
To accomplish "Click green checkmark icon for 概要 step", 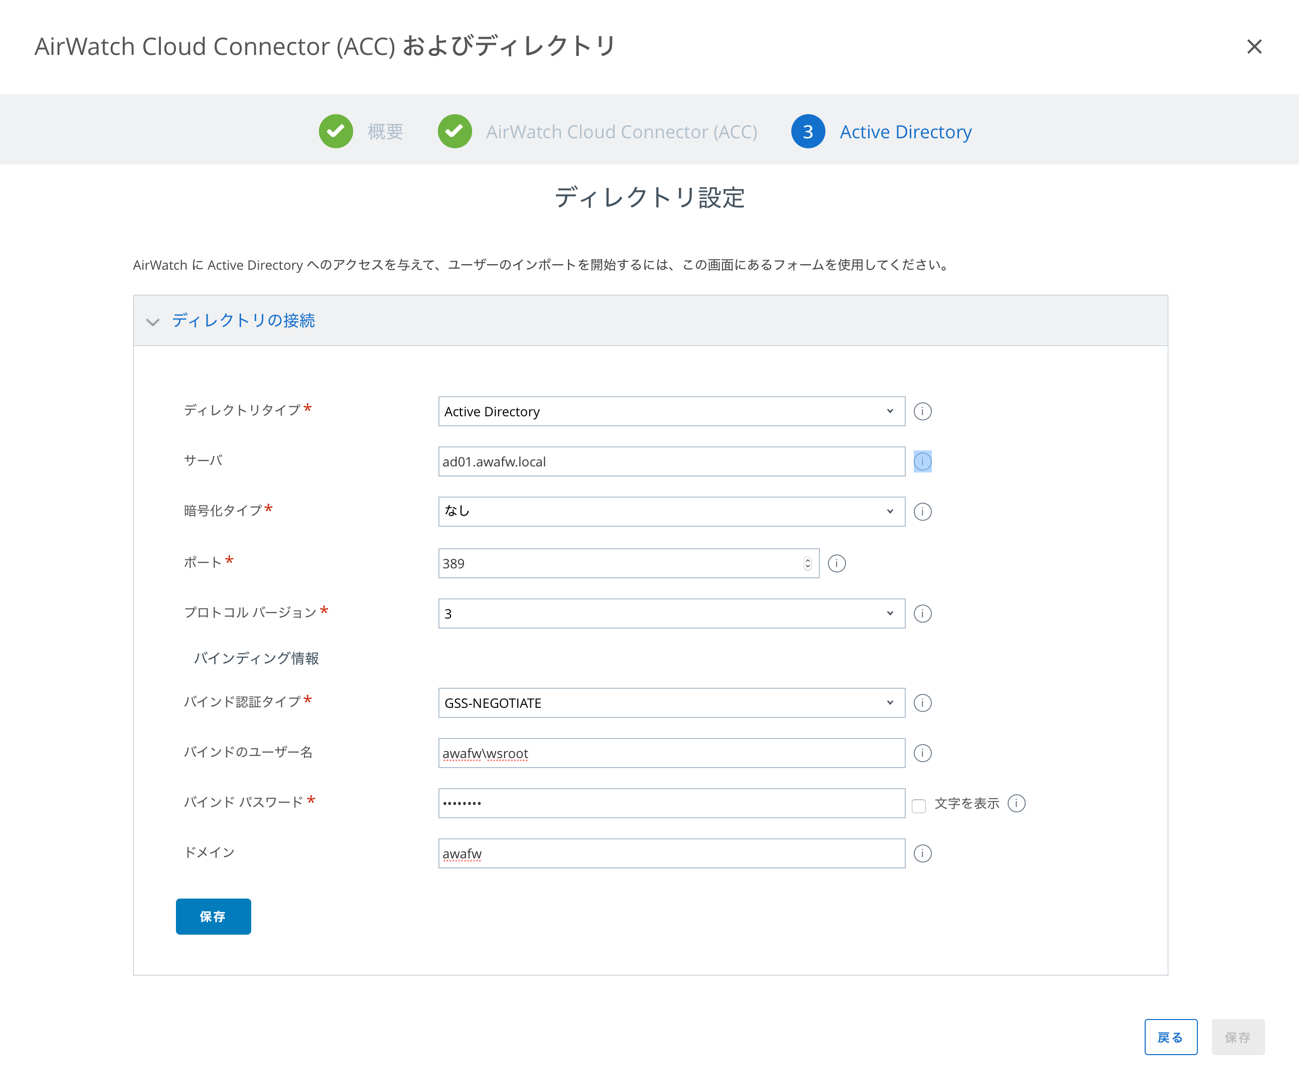I will (336, 131).
